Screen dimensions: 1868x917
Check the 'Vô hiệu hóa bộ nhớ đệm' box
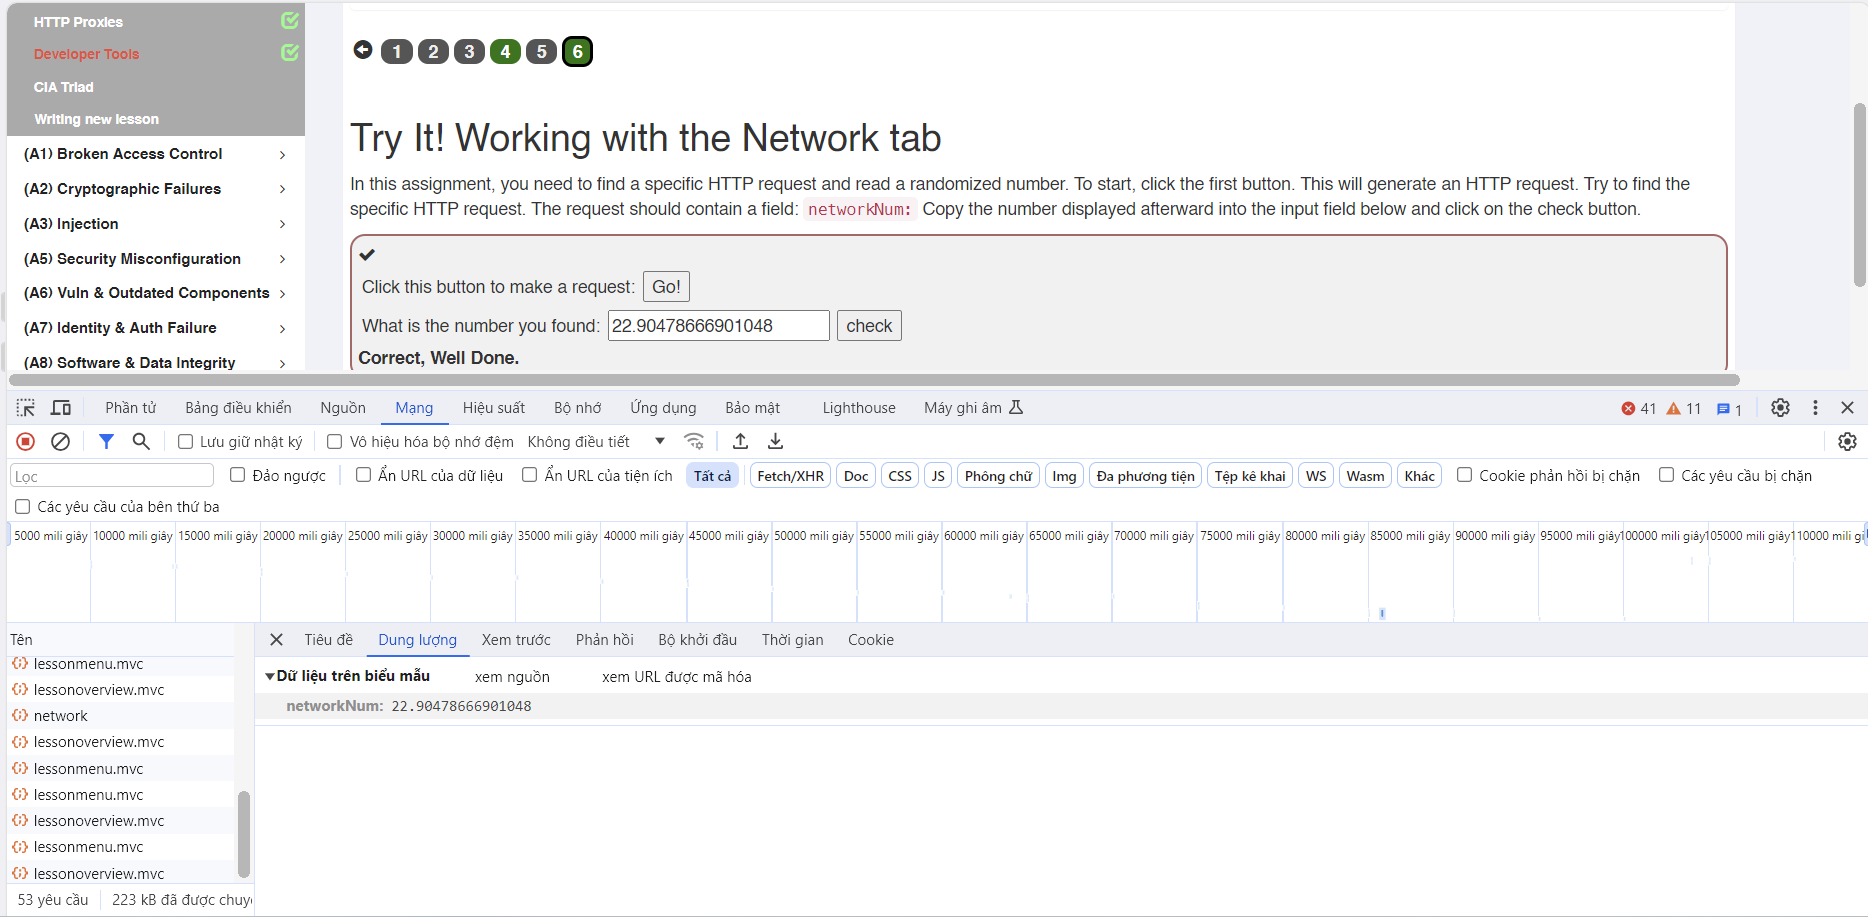pyautogui.click(x=335, y=442)
